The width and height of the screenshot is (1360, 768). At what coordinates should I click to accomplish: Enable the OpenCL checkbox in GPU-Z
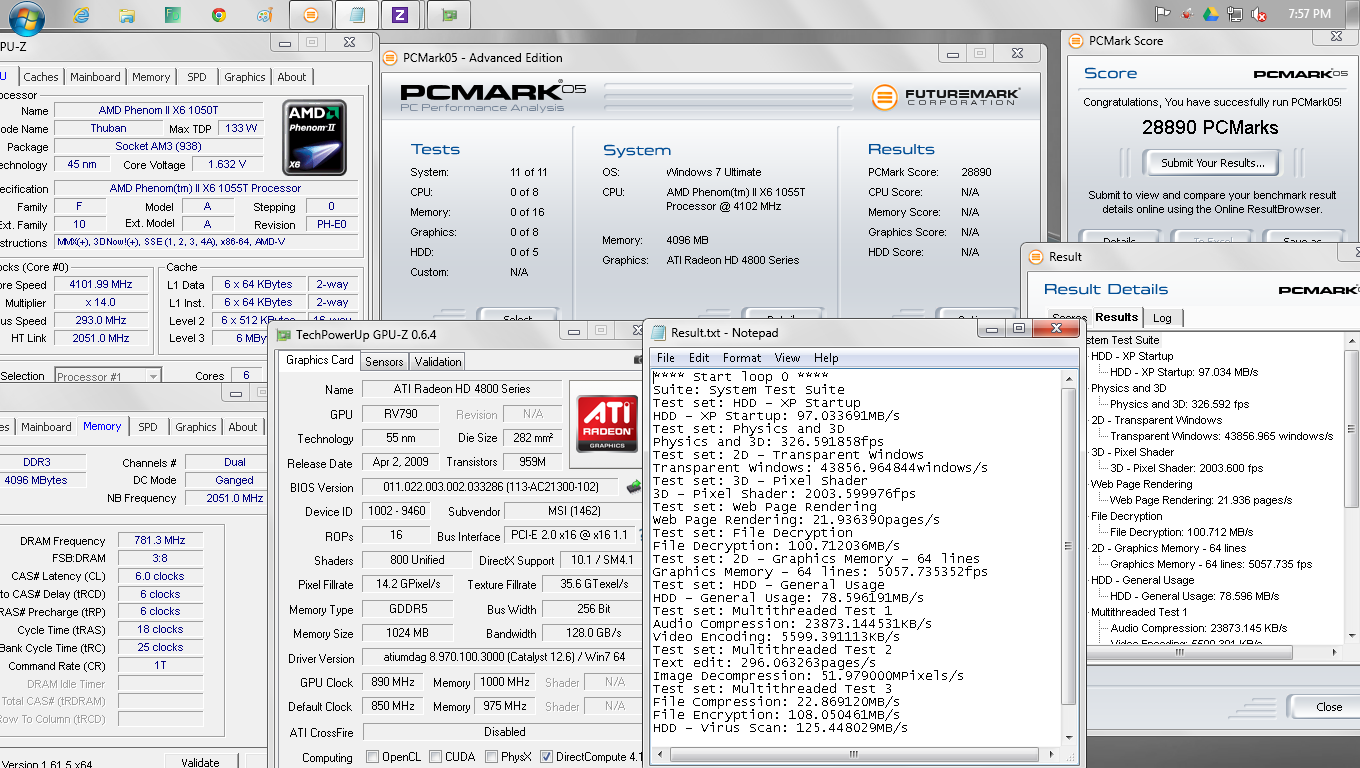point(372,757)
